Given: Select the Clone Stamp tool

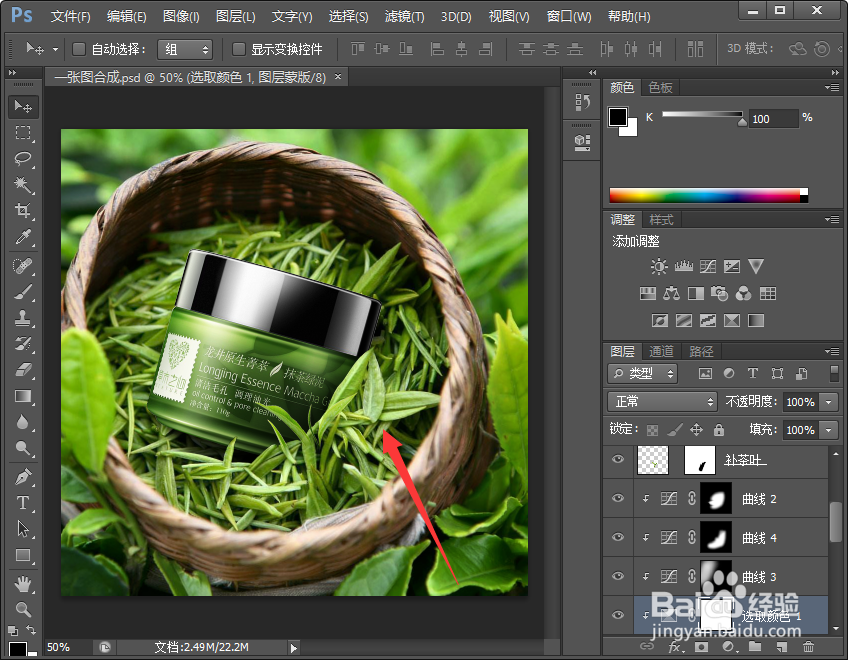Looking at the screenshot, I should tap(23, 318).
